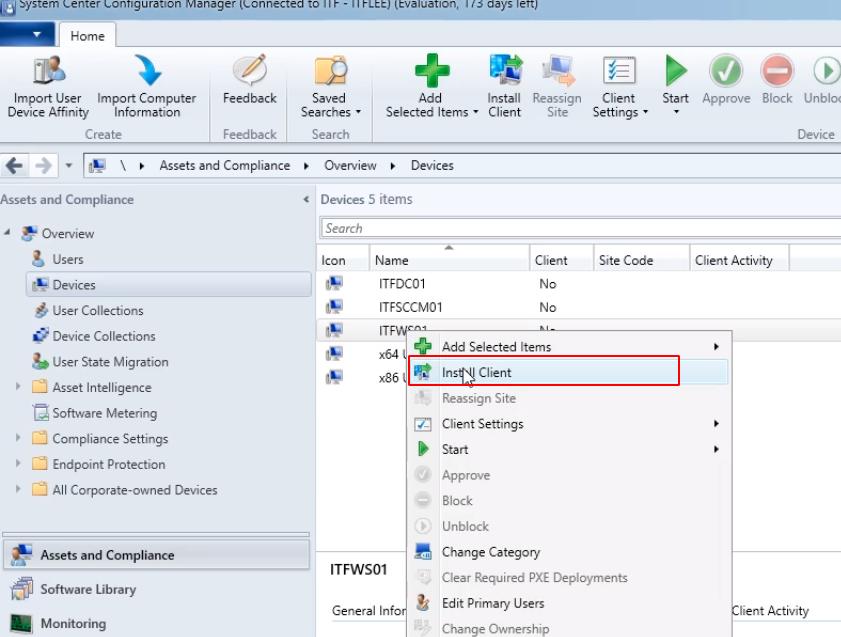Click the Reassign Site ribbon icon
Image resolution: width=841 pixels, height=637 pixels.
[558, 71]
